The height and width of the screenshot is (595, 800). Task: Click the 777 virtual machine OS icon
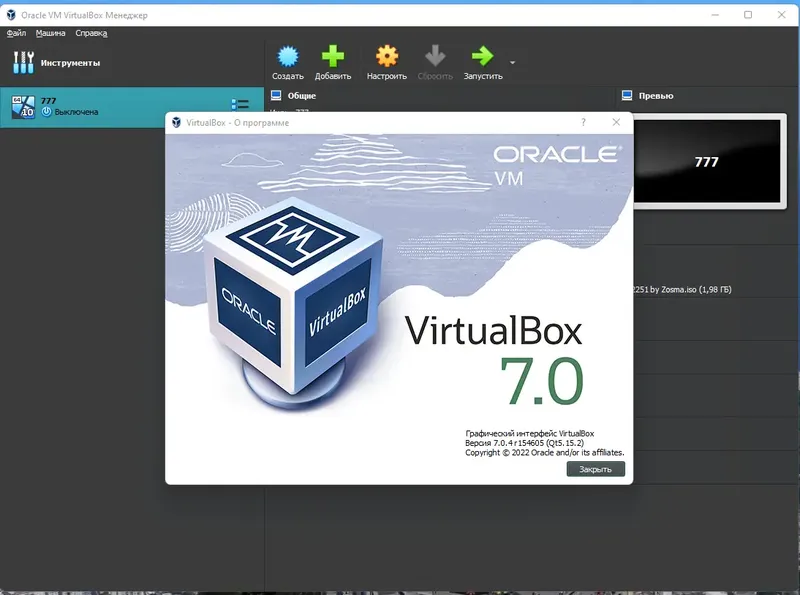[22, 104]
